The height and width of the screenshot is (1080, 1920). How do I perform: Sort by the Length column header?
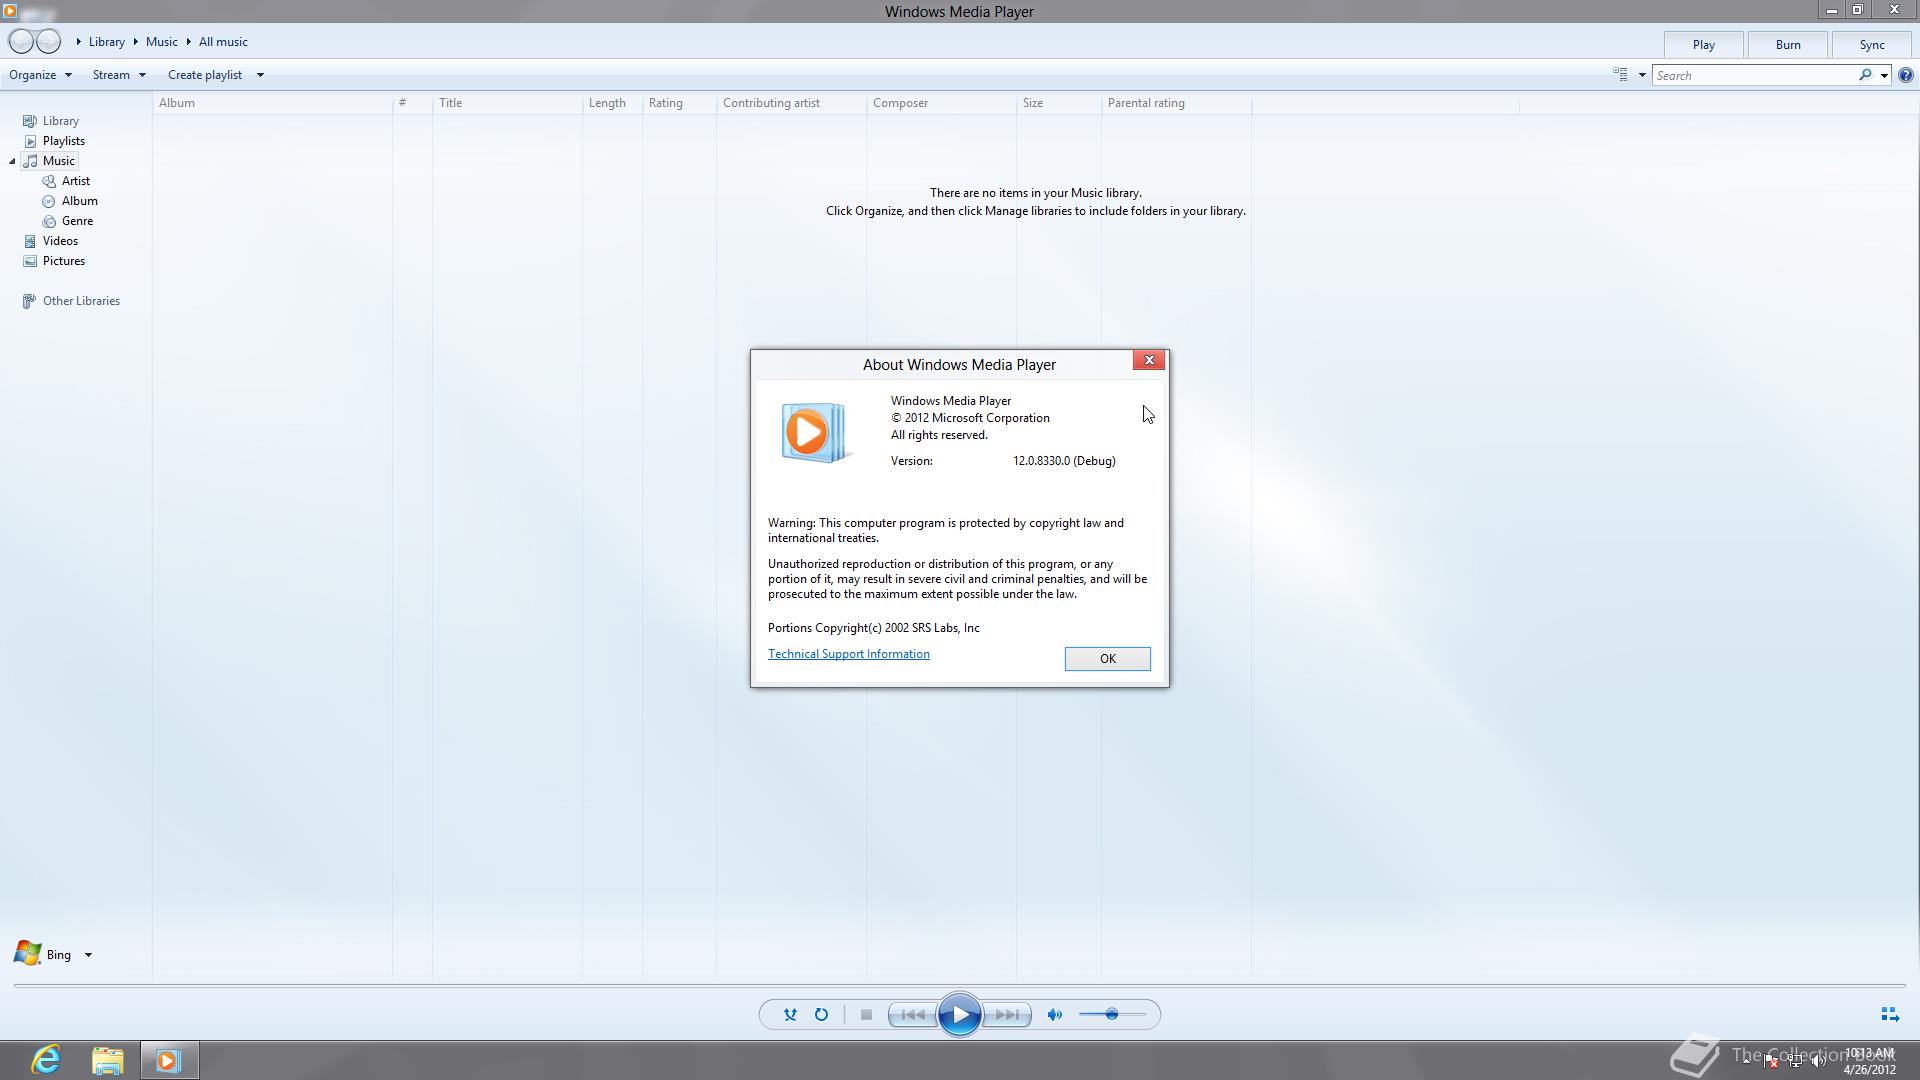pyautogui.click(x=612, y=103)
